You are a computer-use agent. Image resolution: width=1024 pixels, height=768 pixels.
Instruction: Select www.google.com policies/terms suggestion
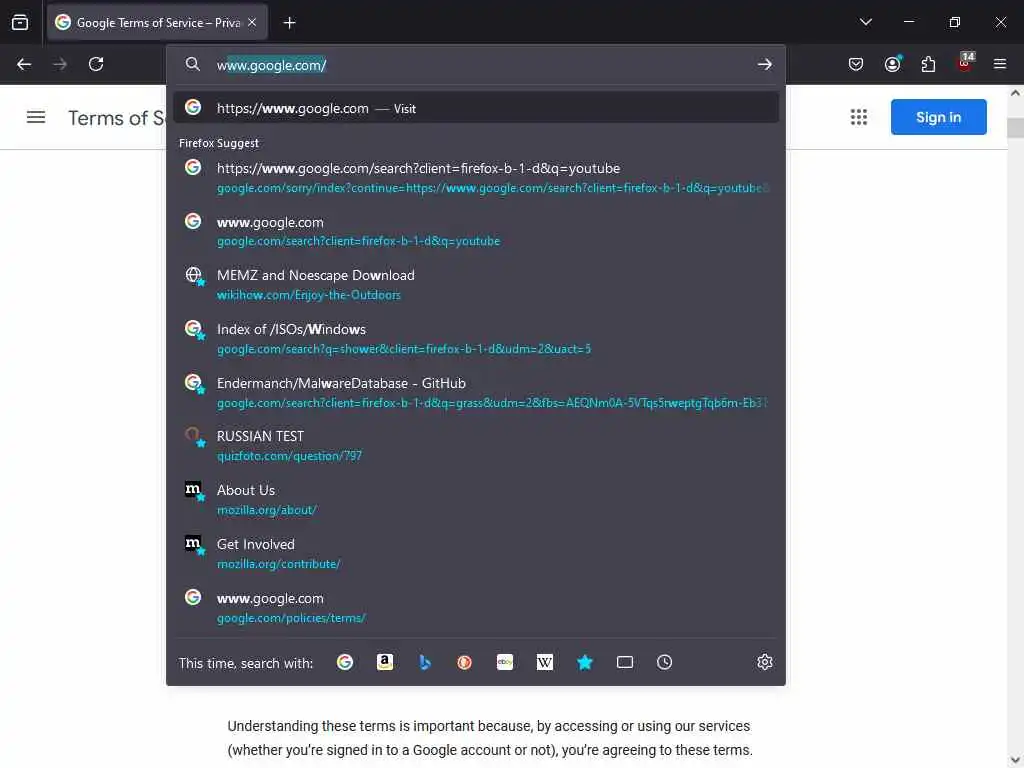pos(476,607)
